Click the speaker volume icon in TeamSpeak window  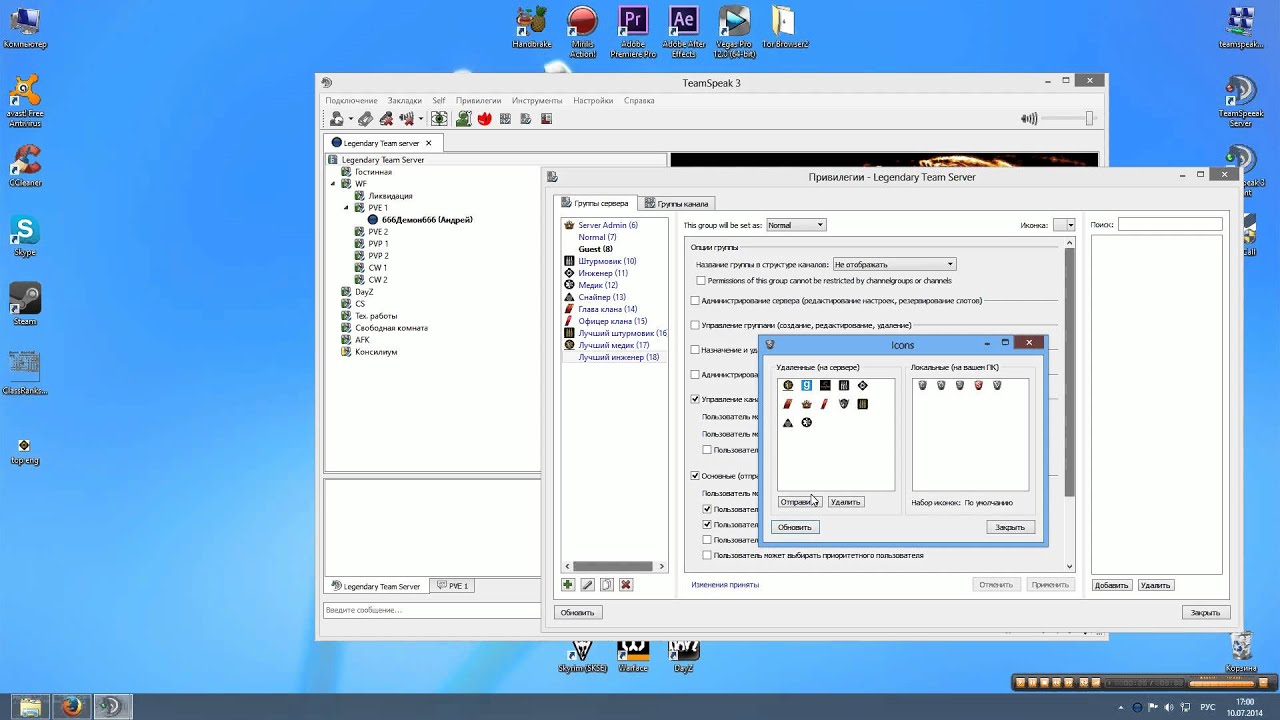(x=1029, y=118)
